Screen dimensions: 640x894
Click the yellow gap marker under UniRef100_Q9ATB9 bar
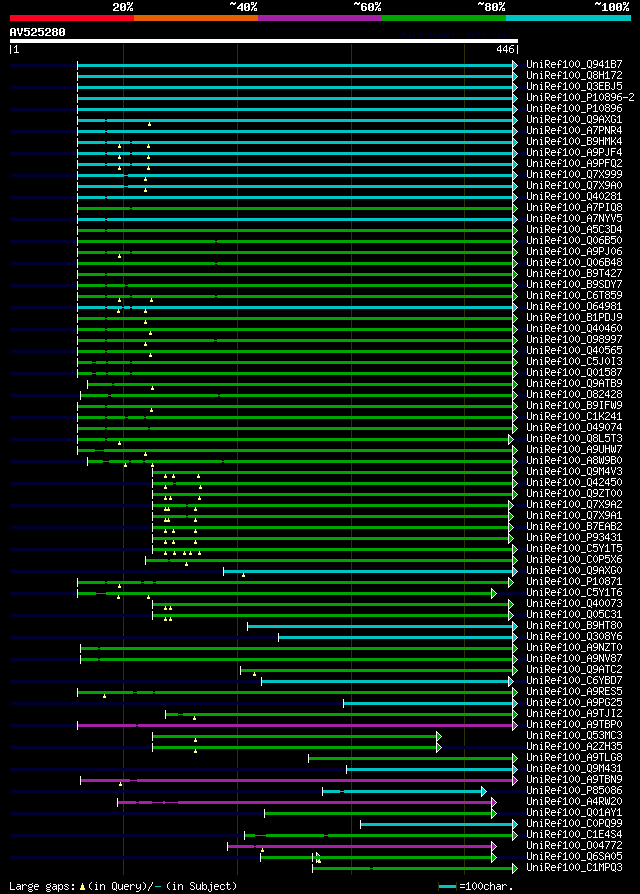tap(152, 388)
